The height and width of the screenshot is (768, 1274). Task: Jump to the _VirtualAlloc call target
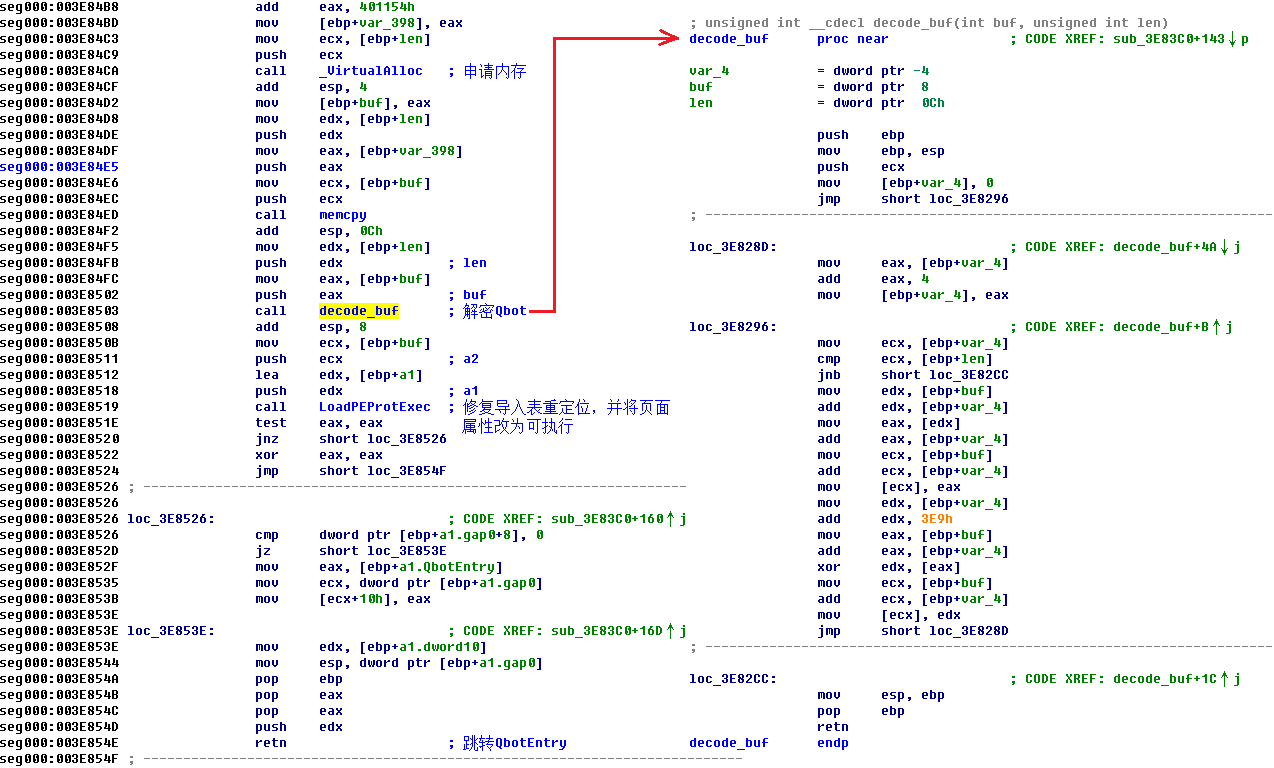click(370, 71)
